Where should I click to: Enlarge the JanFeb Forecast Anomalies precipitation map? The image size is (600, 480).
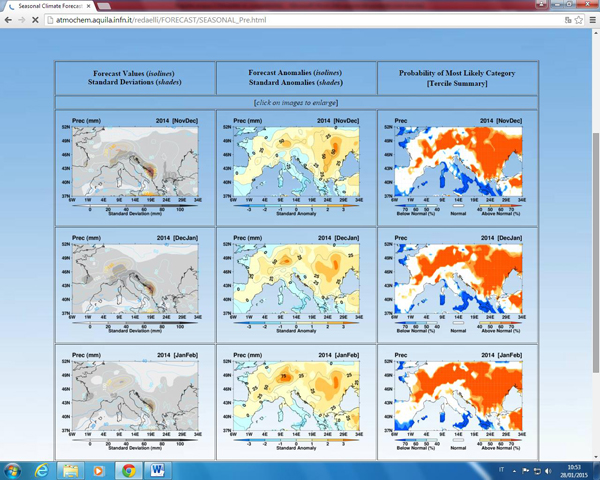point(296,400)
